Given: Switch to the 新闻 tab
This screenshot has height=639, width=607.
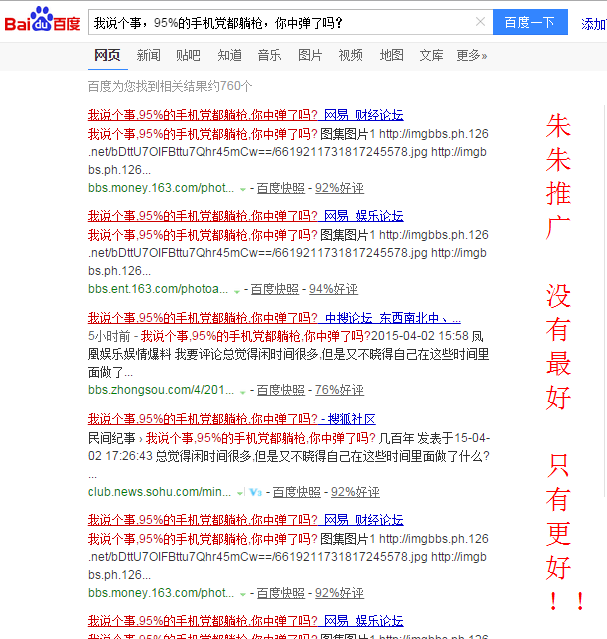Looking at the screenshot, I should coord(148,55).
